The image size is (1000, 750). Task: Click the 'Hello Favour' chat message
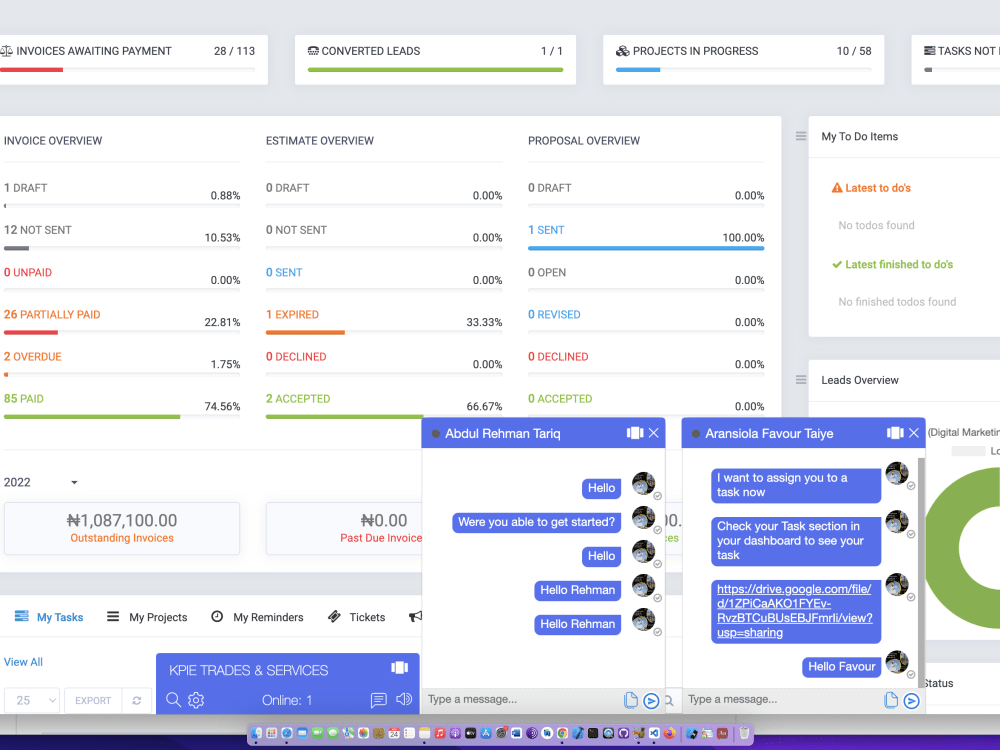click(x=841, y=666)
